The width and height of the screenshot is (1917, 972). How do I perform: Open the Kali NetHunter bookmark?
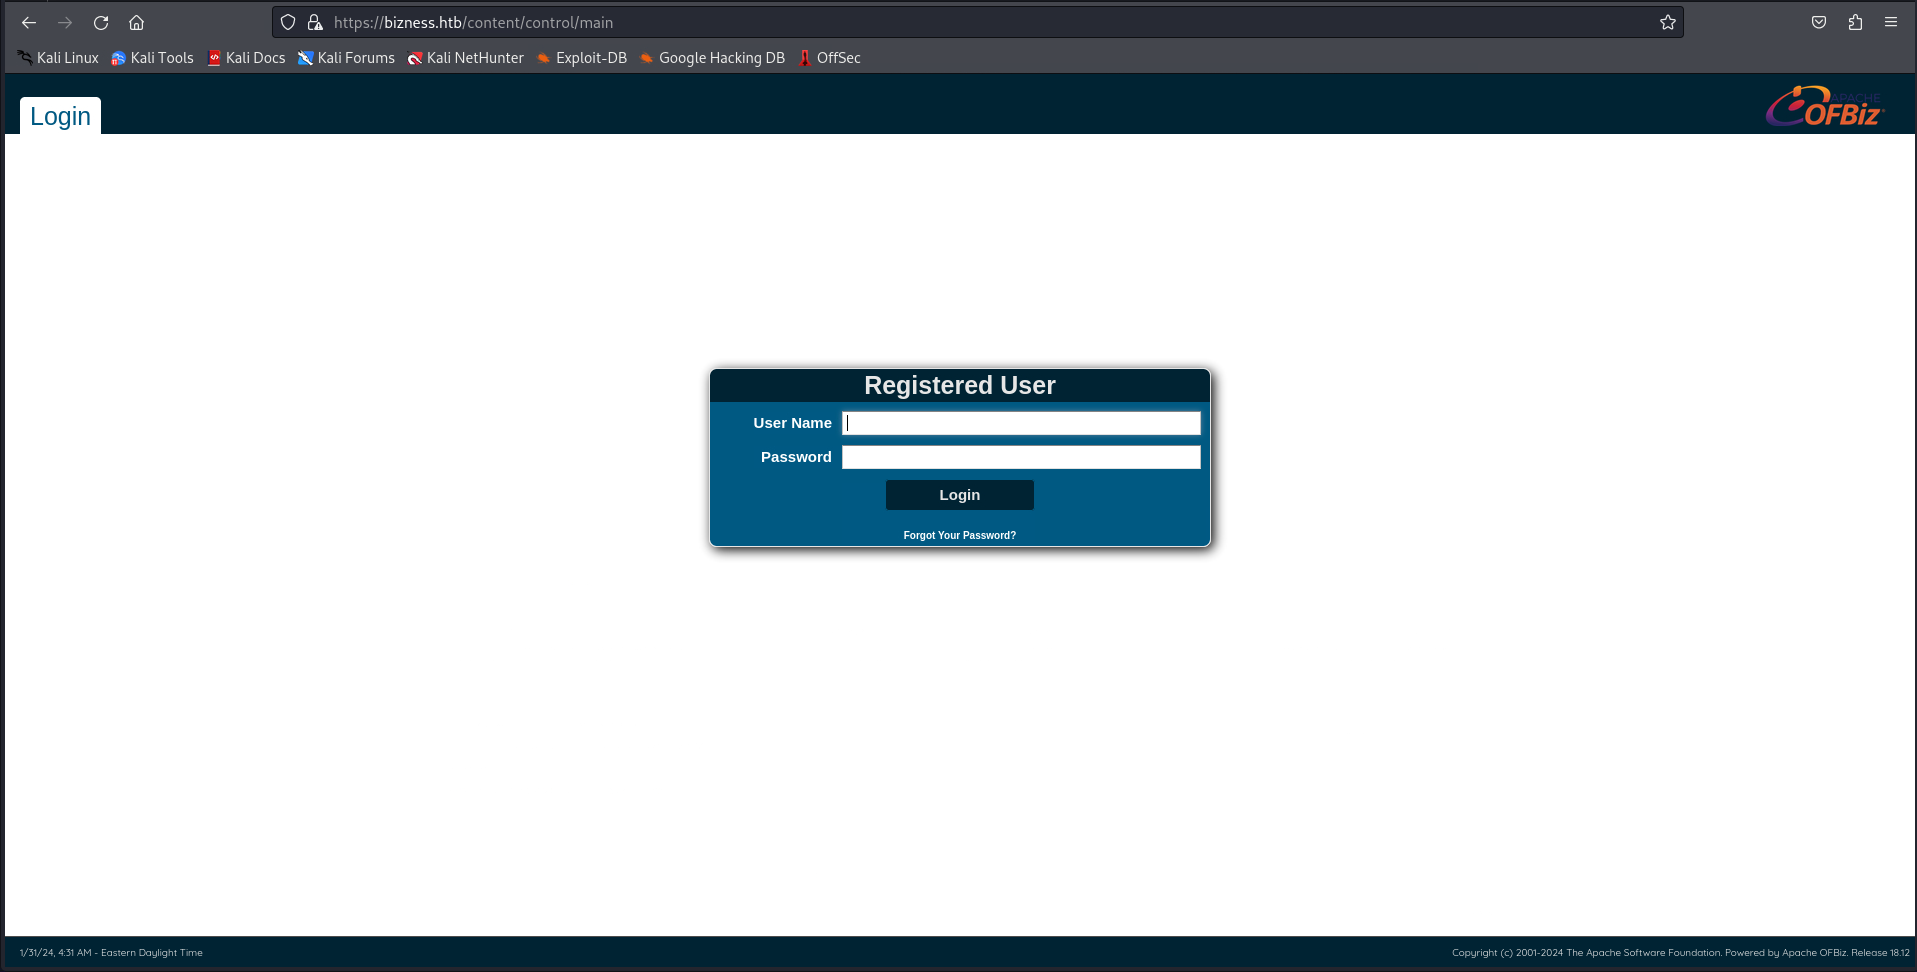(465, 58)
